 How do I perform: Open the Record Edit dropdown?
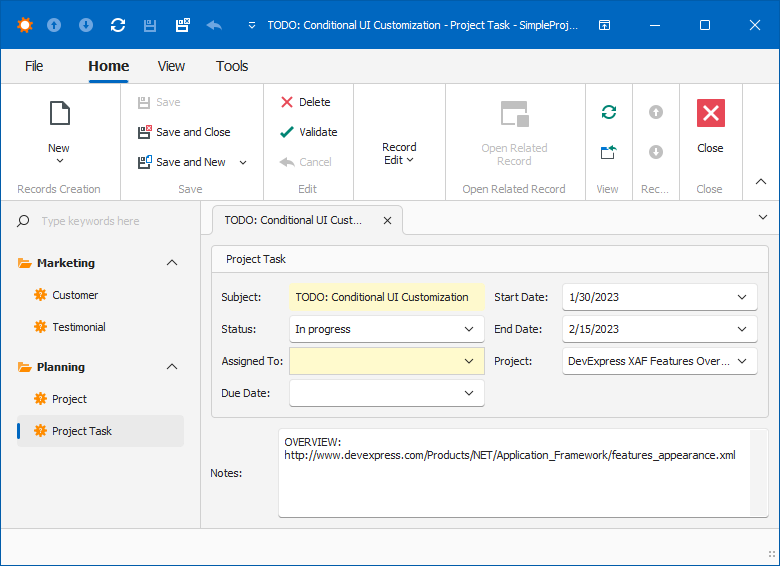click(399, 153)
